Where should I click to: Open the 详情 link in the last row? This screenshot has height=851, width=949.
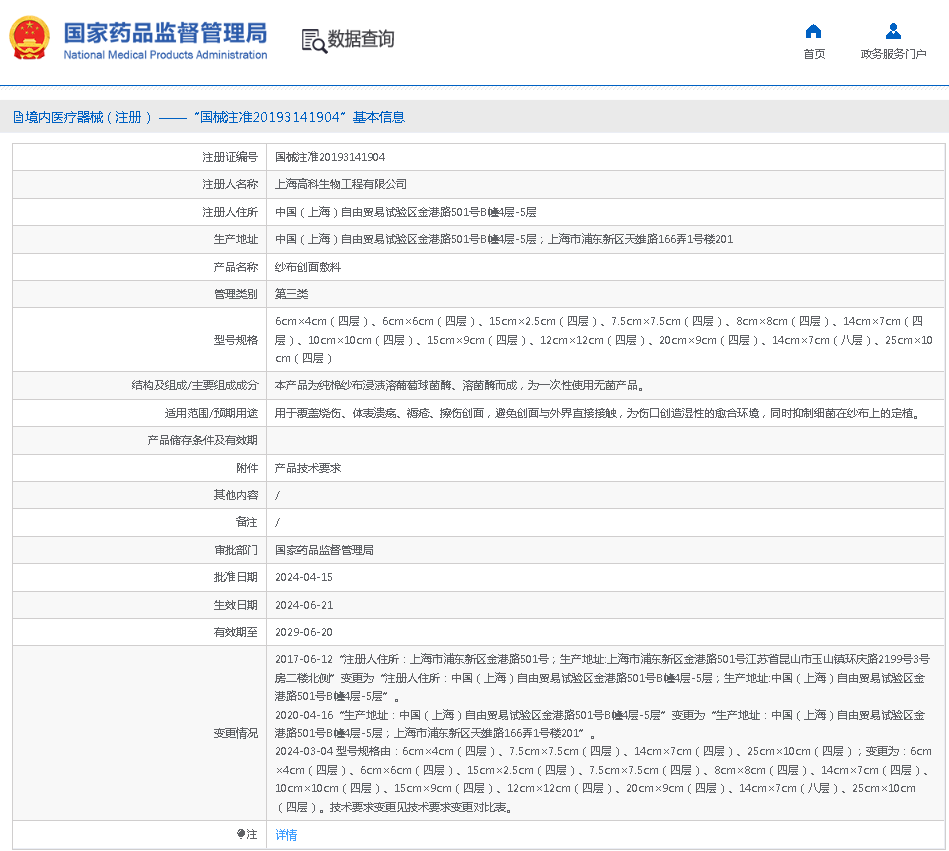tap(287, 835)
